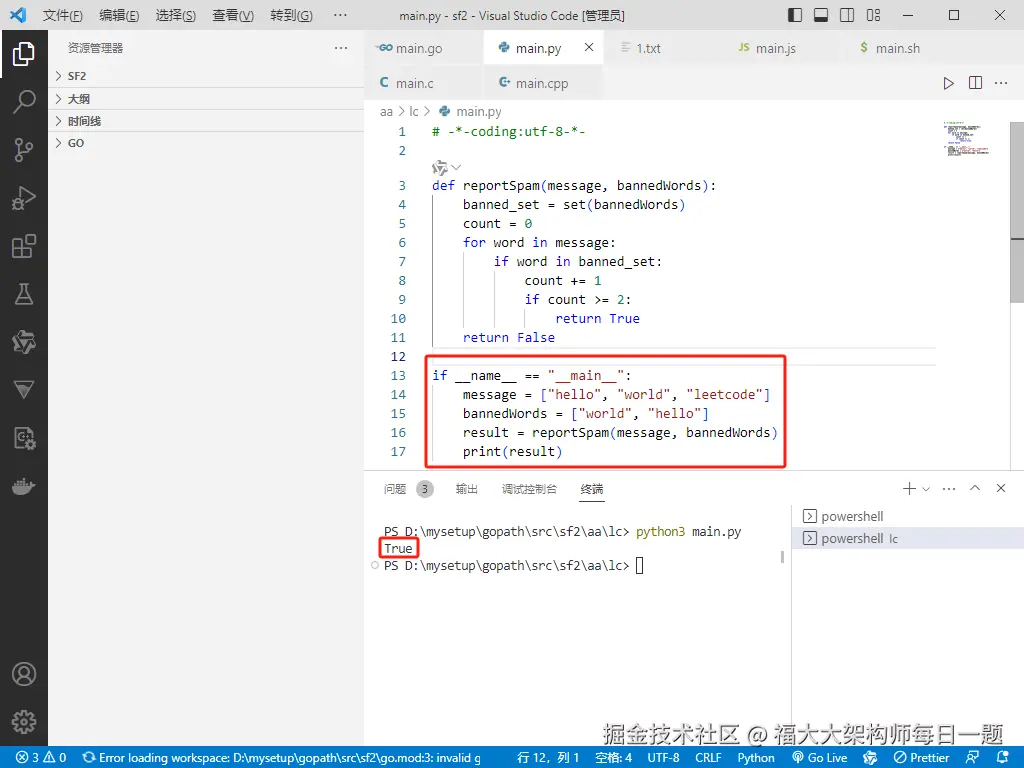Open the 选择(S) menu
This screenshot has width=1024, height=768.
(x=176, y=15)
